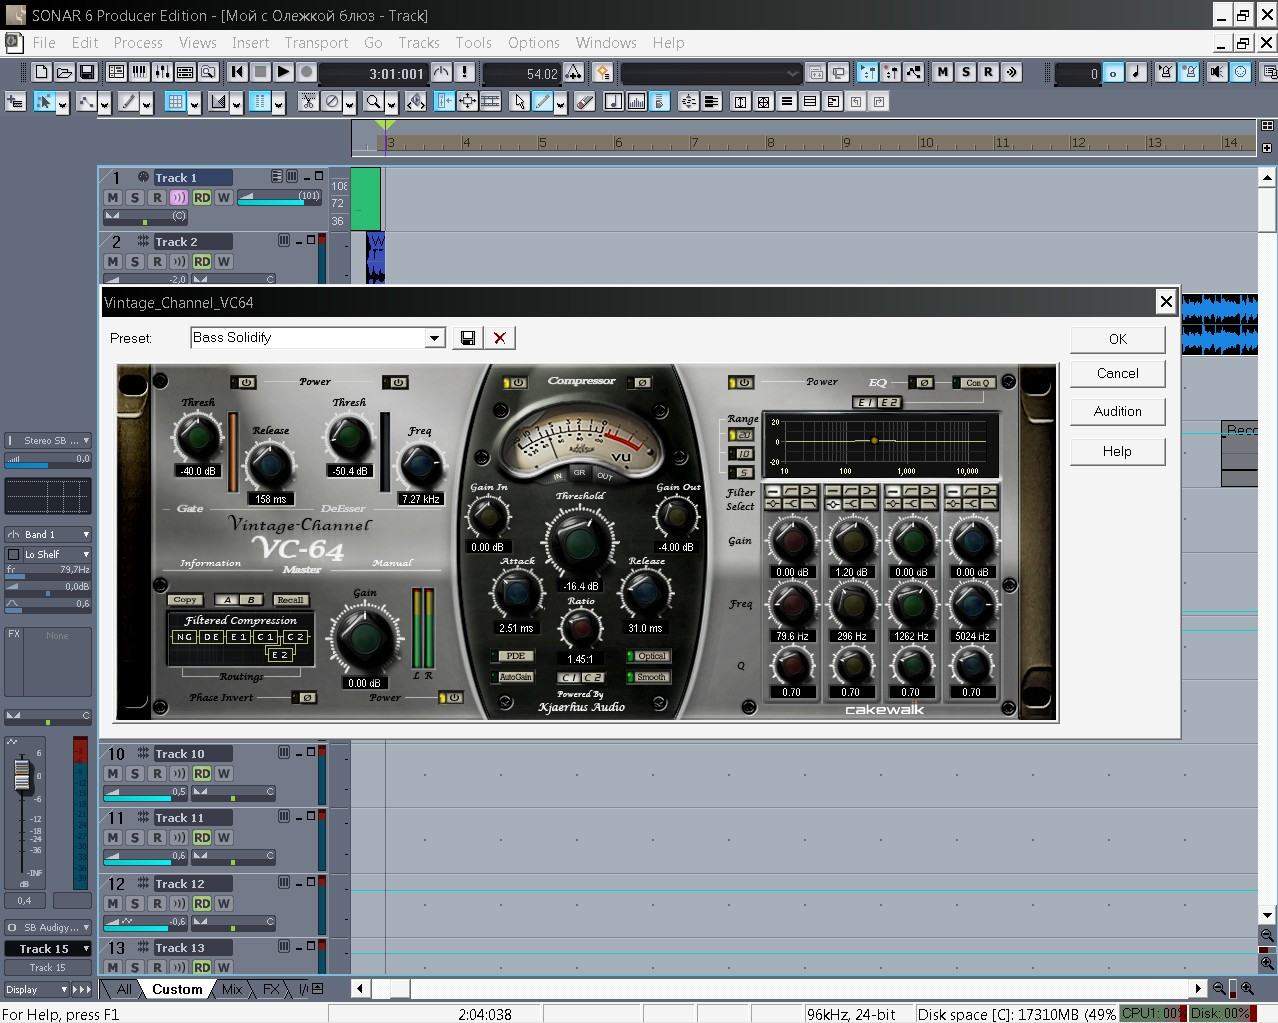
Task: Select the Erase tool
Action: 586,101
